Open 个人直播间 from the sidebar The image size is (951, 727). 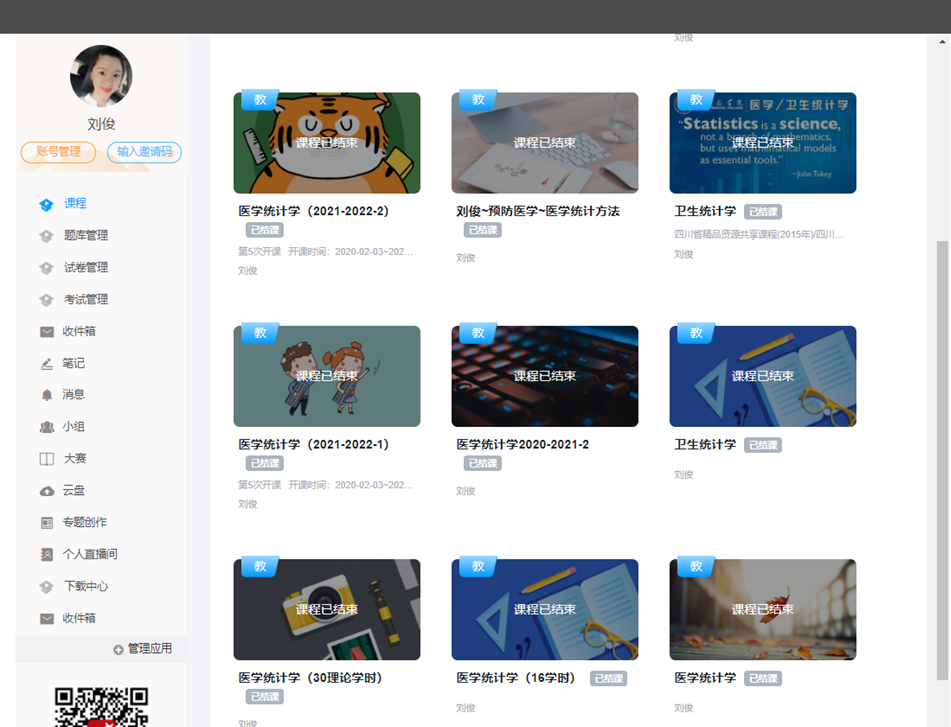[x=90, y=554]
